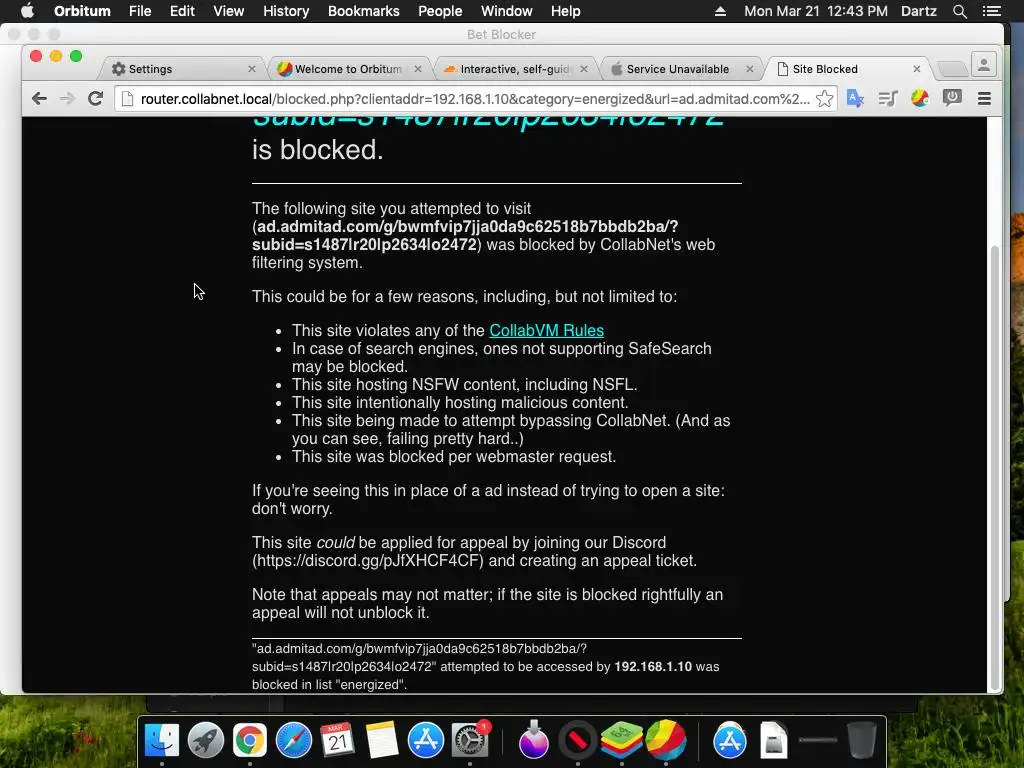Close the Site Blocked tab
The width and height of the screenshot is (1024, 768).
click(x=916, y=69)
